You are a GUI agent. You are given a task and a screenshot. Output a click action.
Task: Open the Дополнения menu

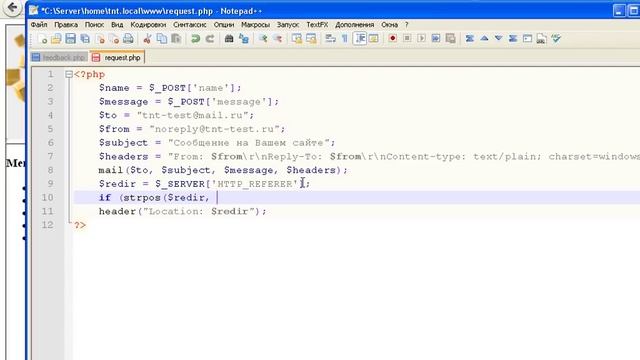[355, 25]
